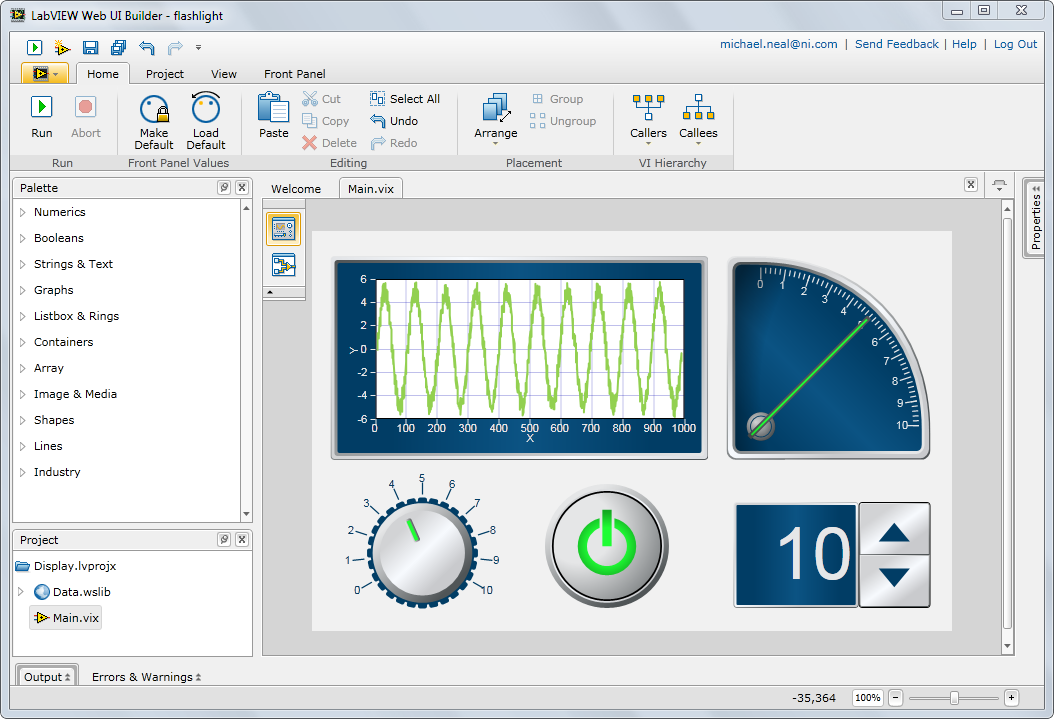Image resolution: width=1054 pixels, height=719 pixels.
Task: Click the Load Default icon
Action: click(206, 109)
